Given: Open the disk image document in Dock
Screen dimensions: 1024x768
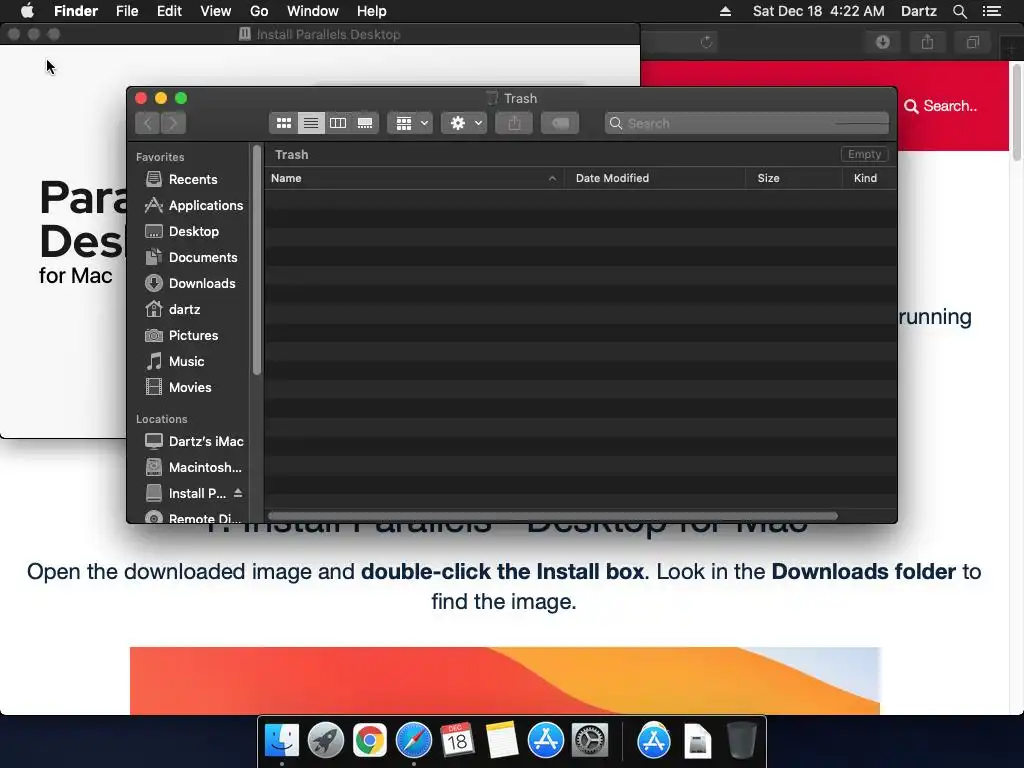Looking at the screenshot, I should tap(697, 741).
